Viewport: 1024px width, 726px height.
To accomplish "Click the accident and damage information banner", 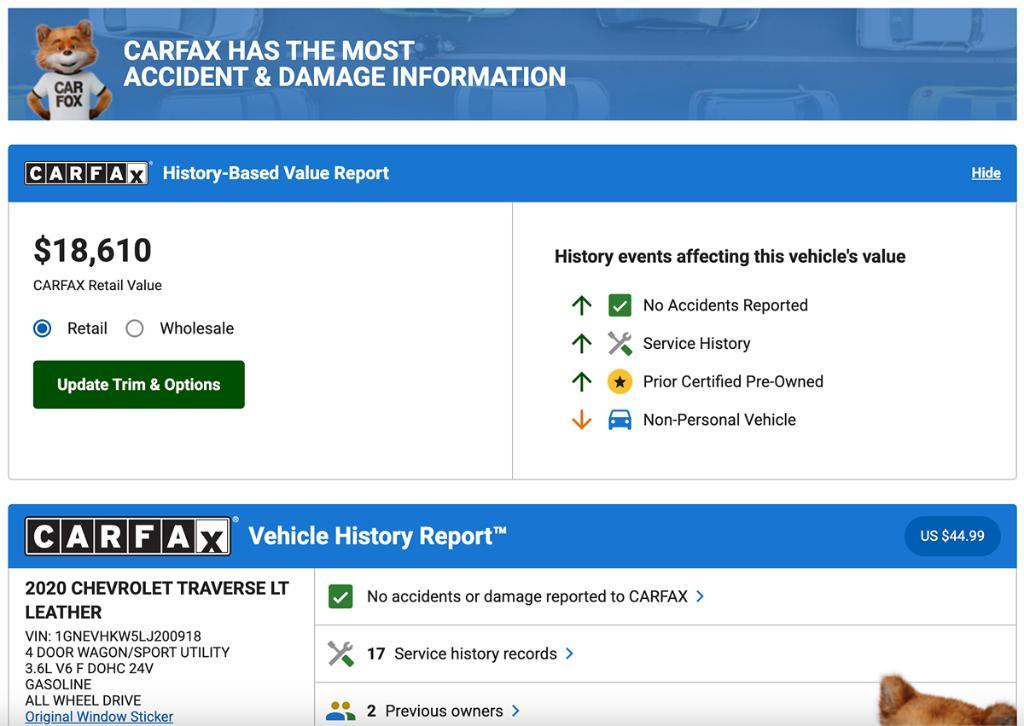I will click(x=512, y=64).
